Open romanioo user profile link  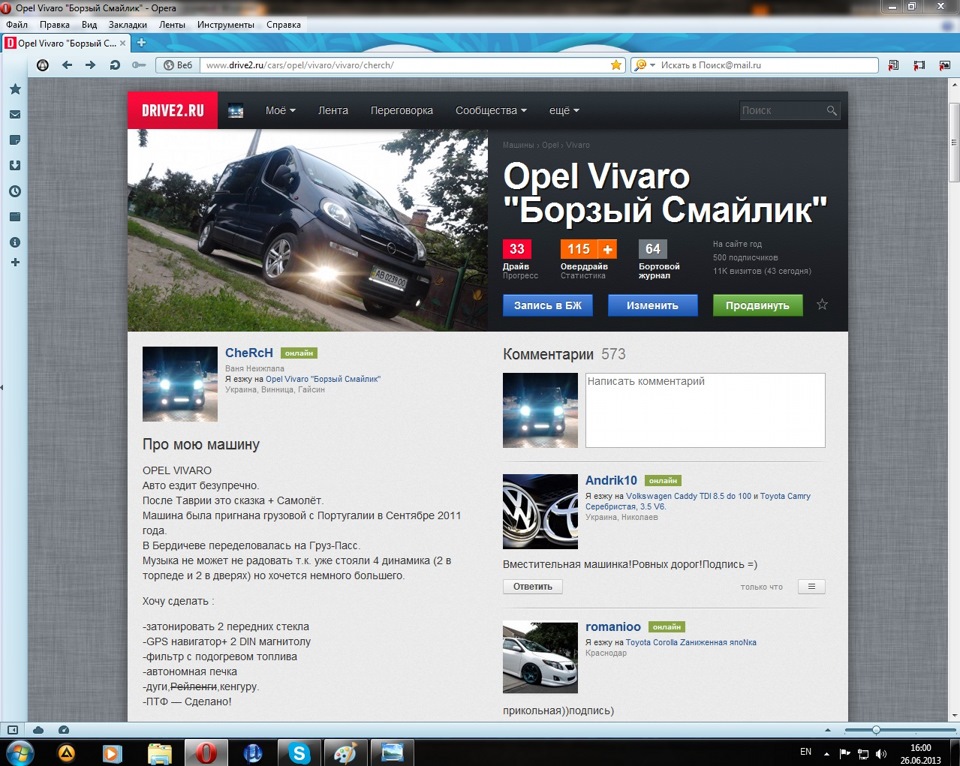click(613, 626)
